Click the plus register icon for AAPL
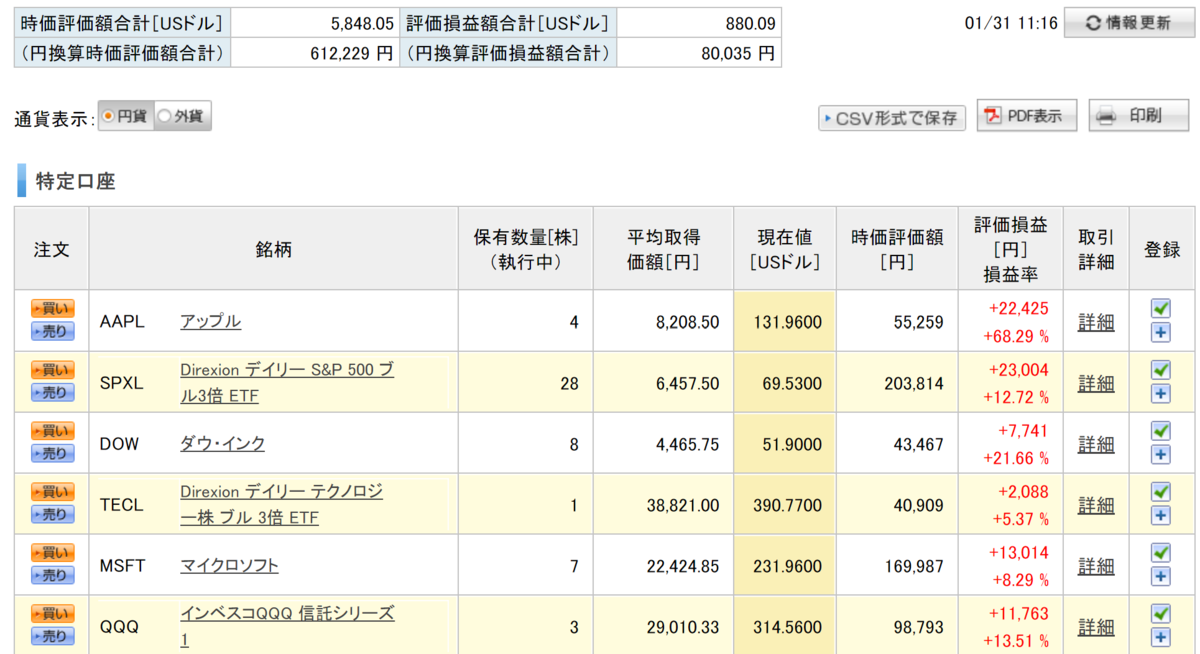1200x654 pixels. pyautogui.click(x=1161, y=332)
